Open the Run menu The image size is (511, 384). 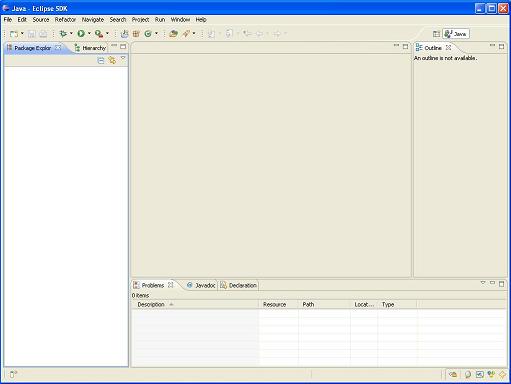tap(160, 20)
